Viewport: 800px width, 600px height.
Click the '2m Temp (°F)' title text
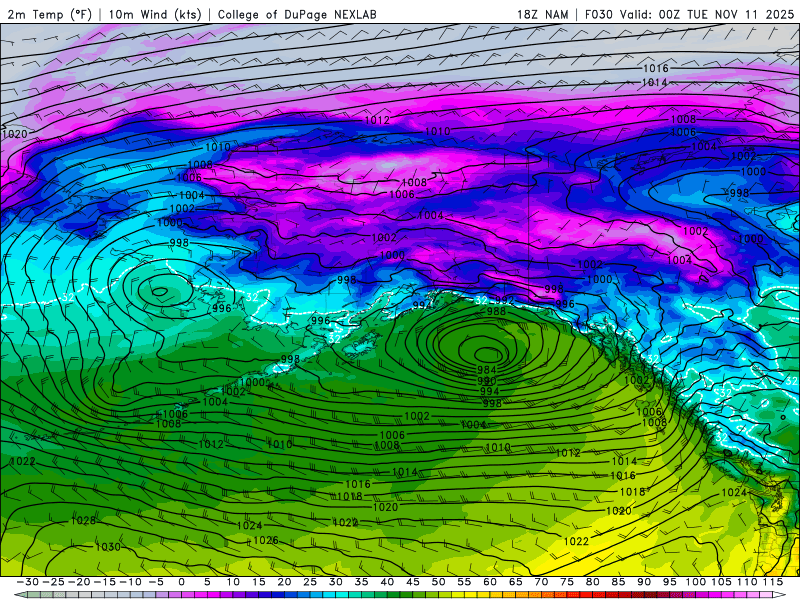[49, 14]
